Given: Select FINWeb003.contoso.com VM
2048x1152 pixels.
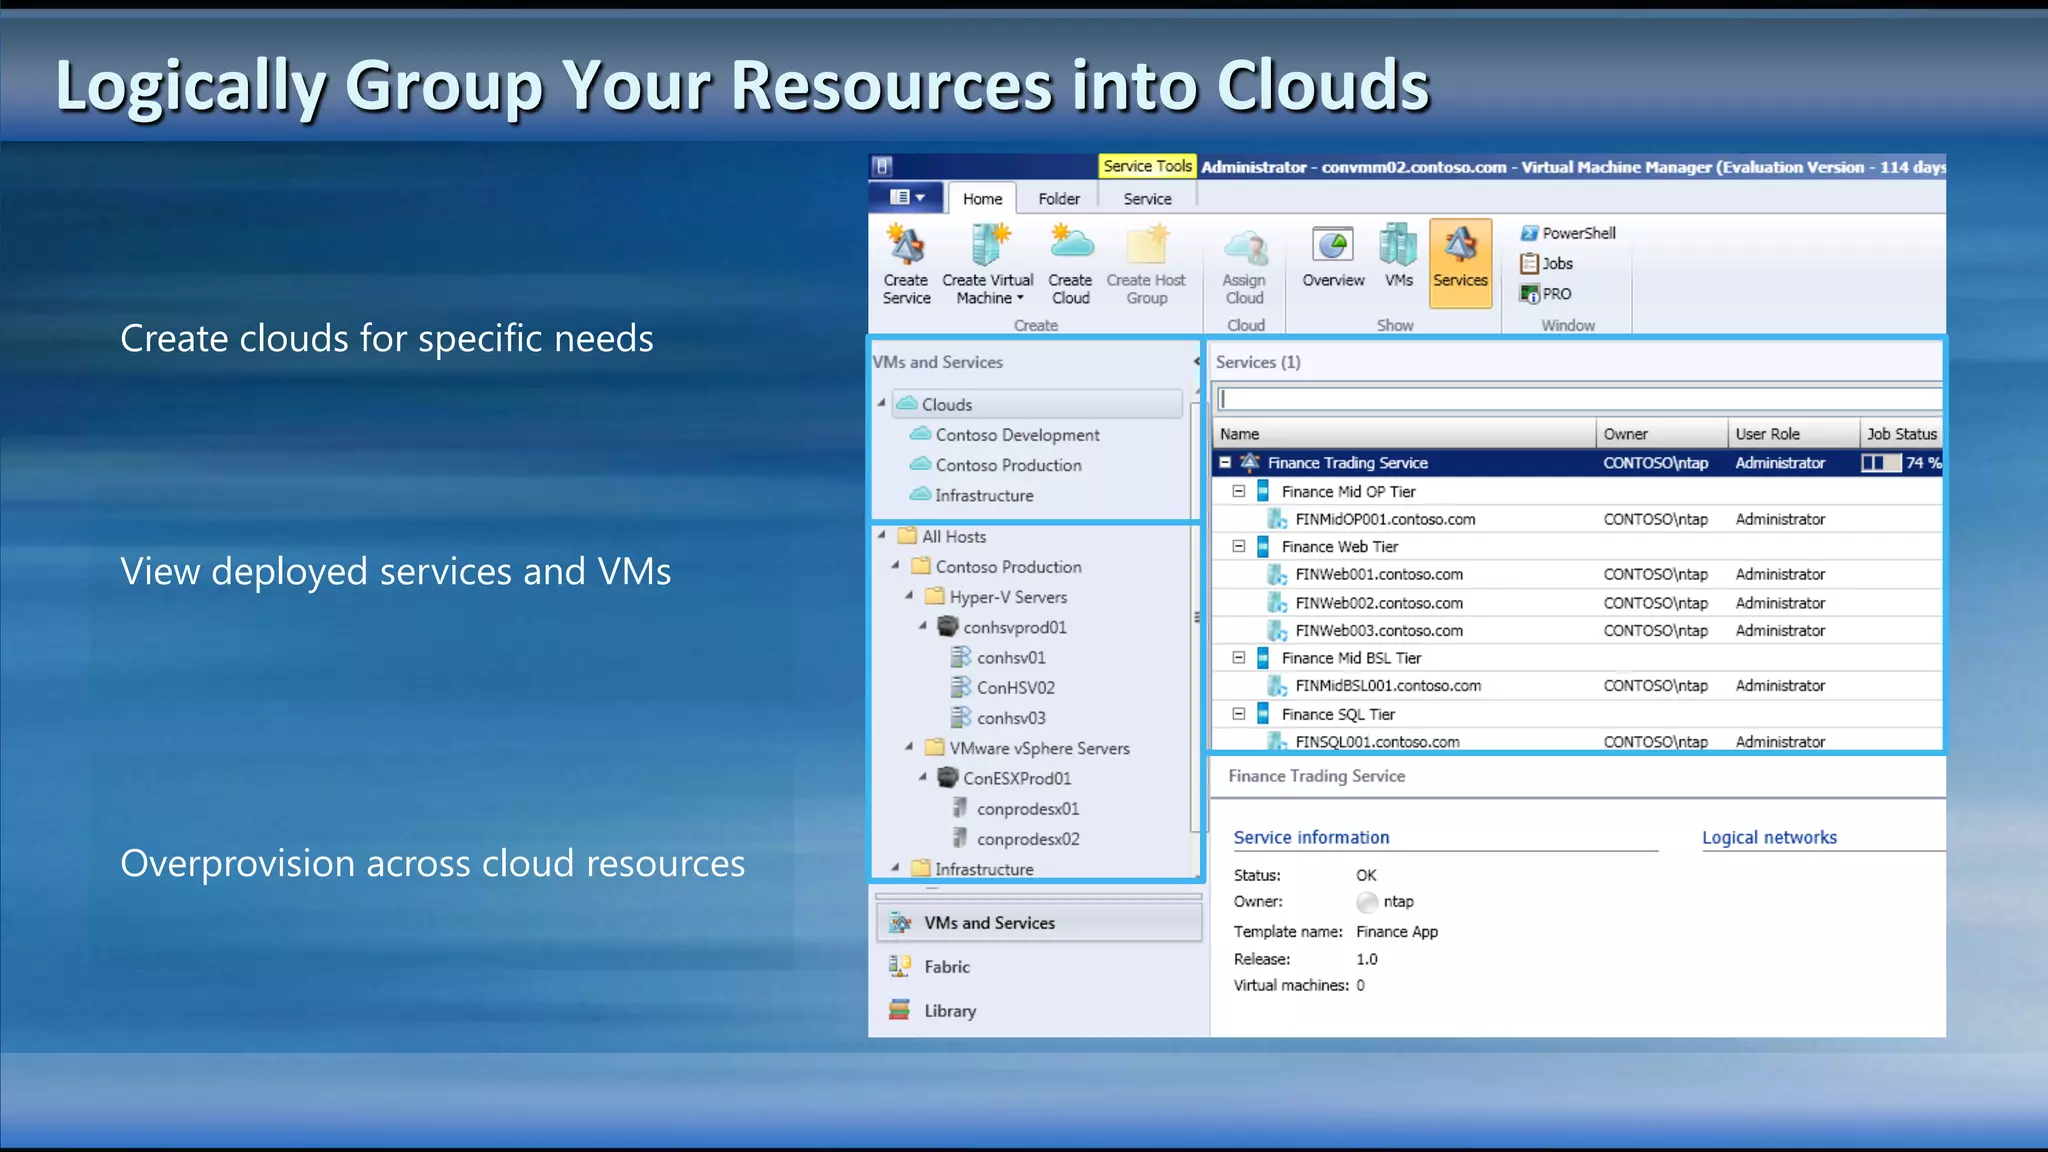Looking at the screenshot, I should [1577, 630].
